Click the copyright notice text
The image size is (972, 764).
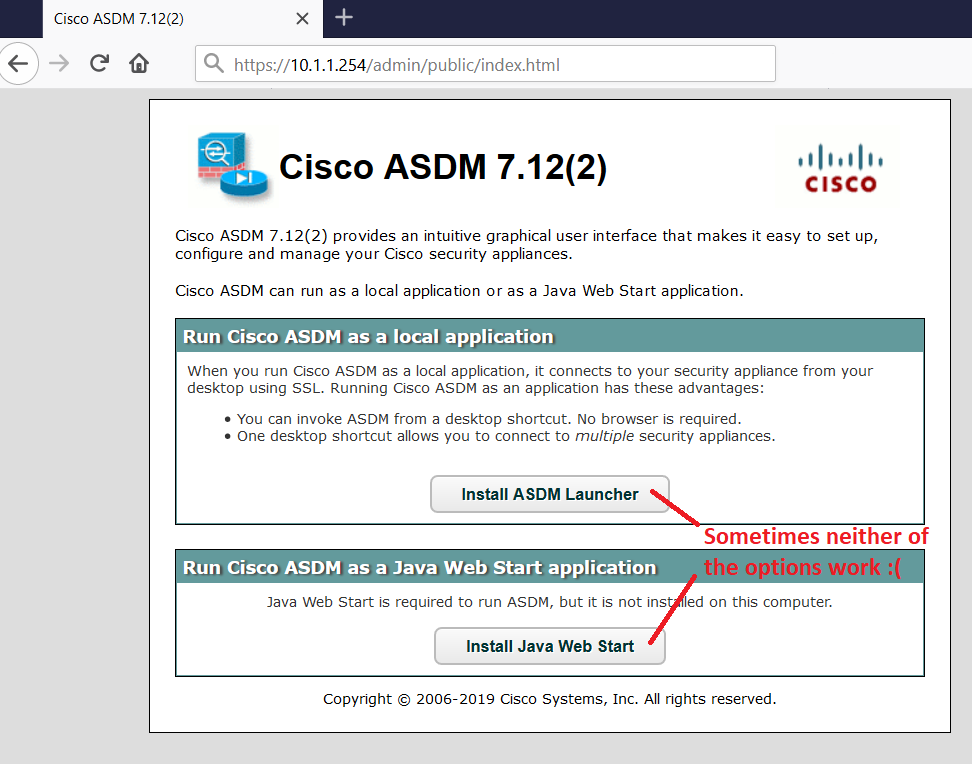pos(549,699)
